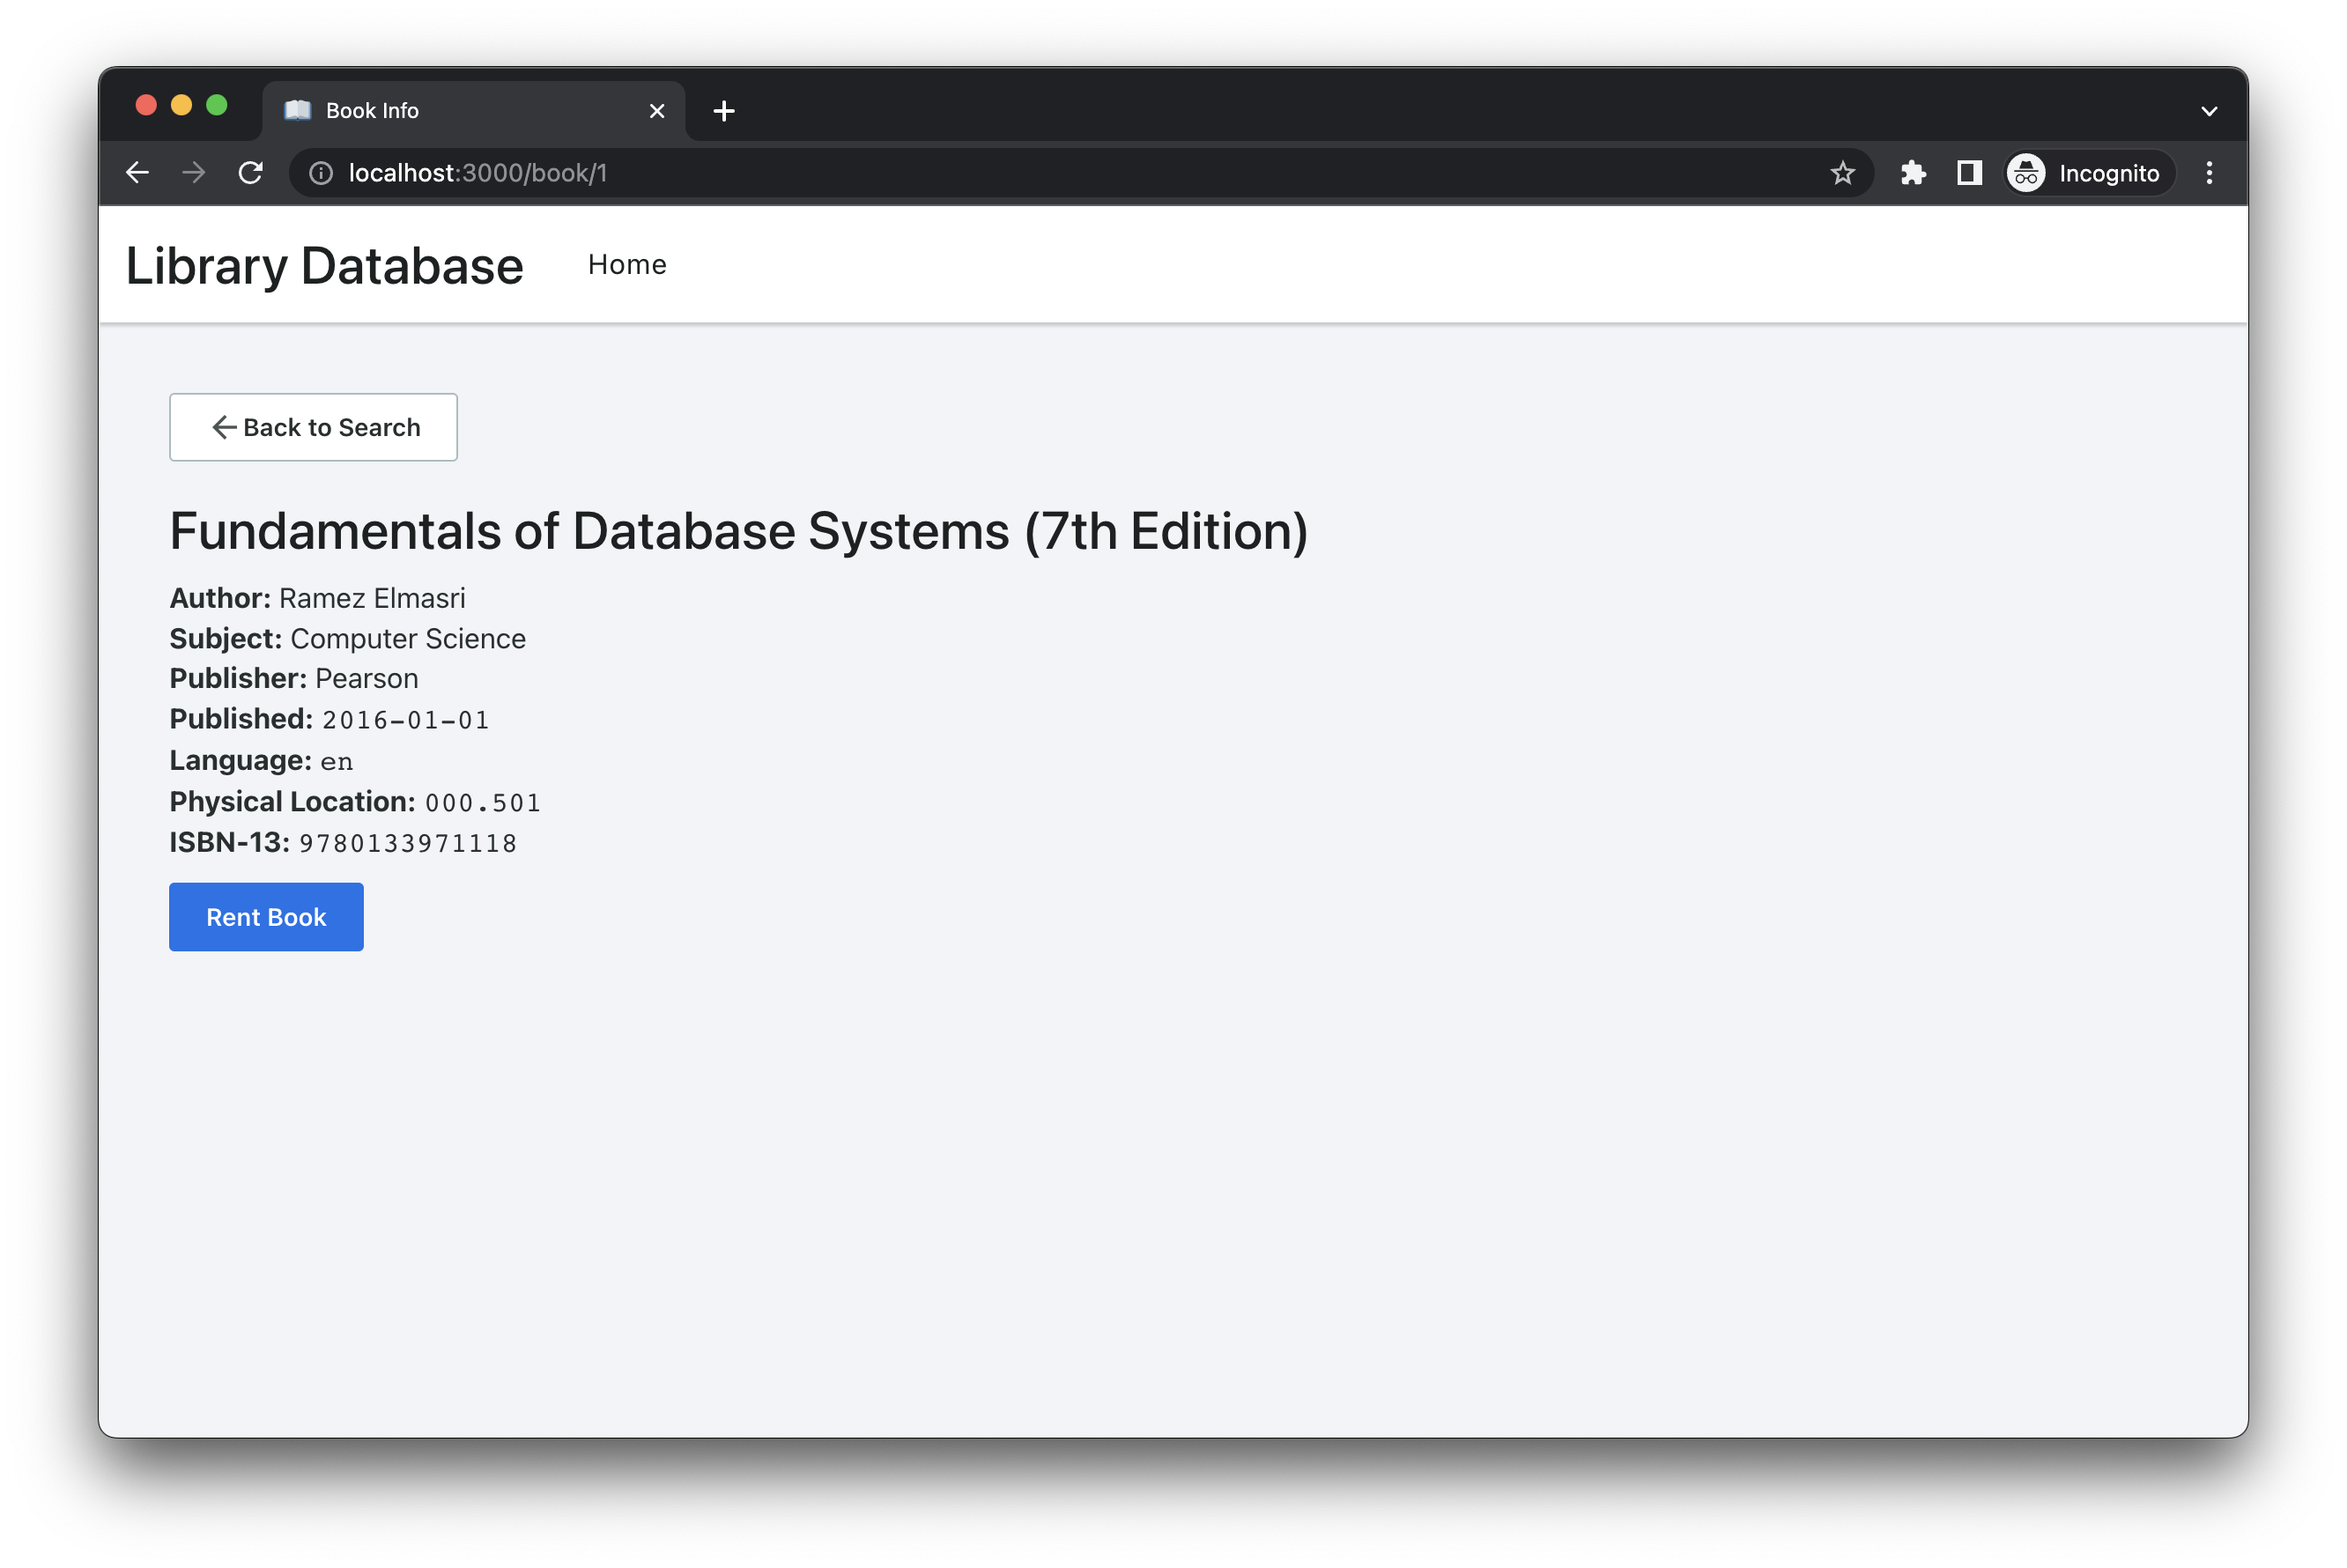Expand the tab search chevron

2209,111
